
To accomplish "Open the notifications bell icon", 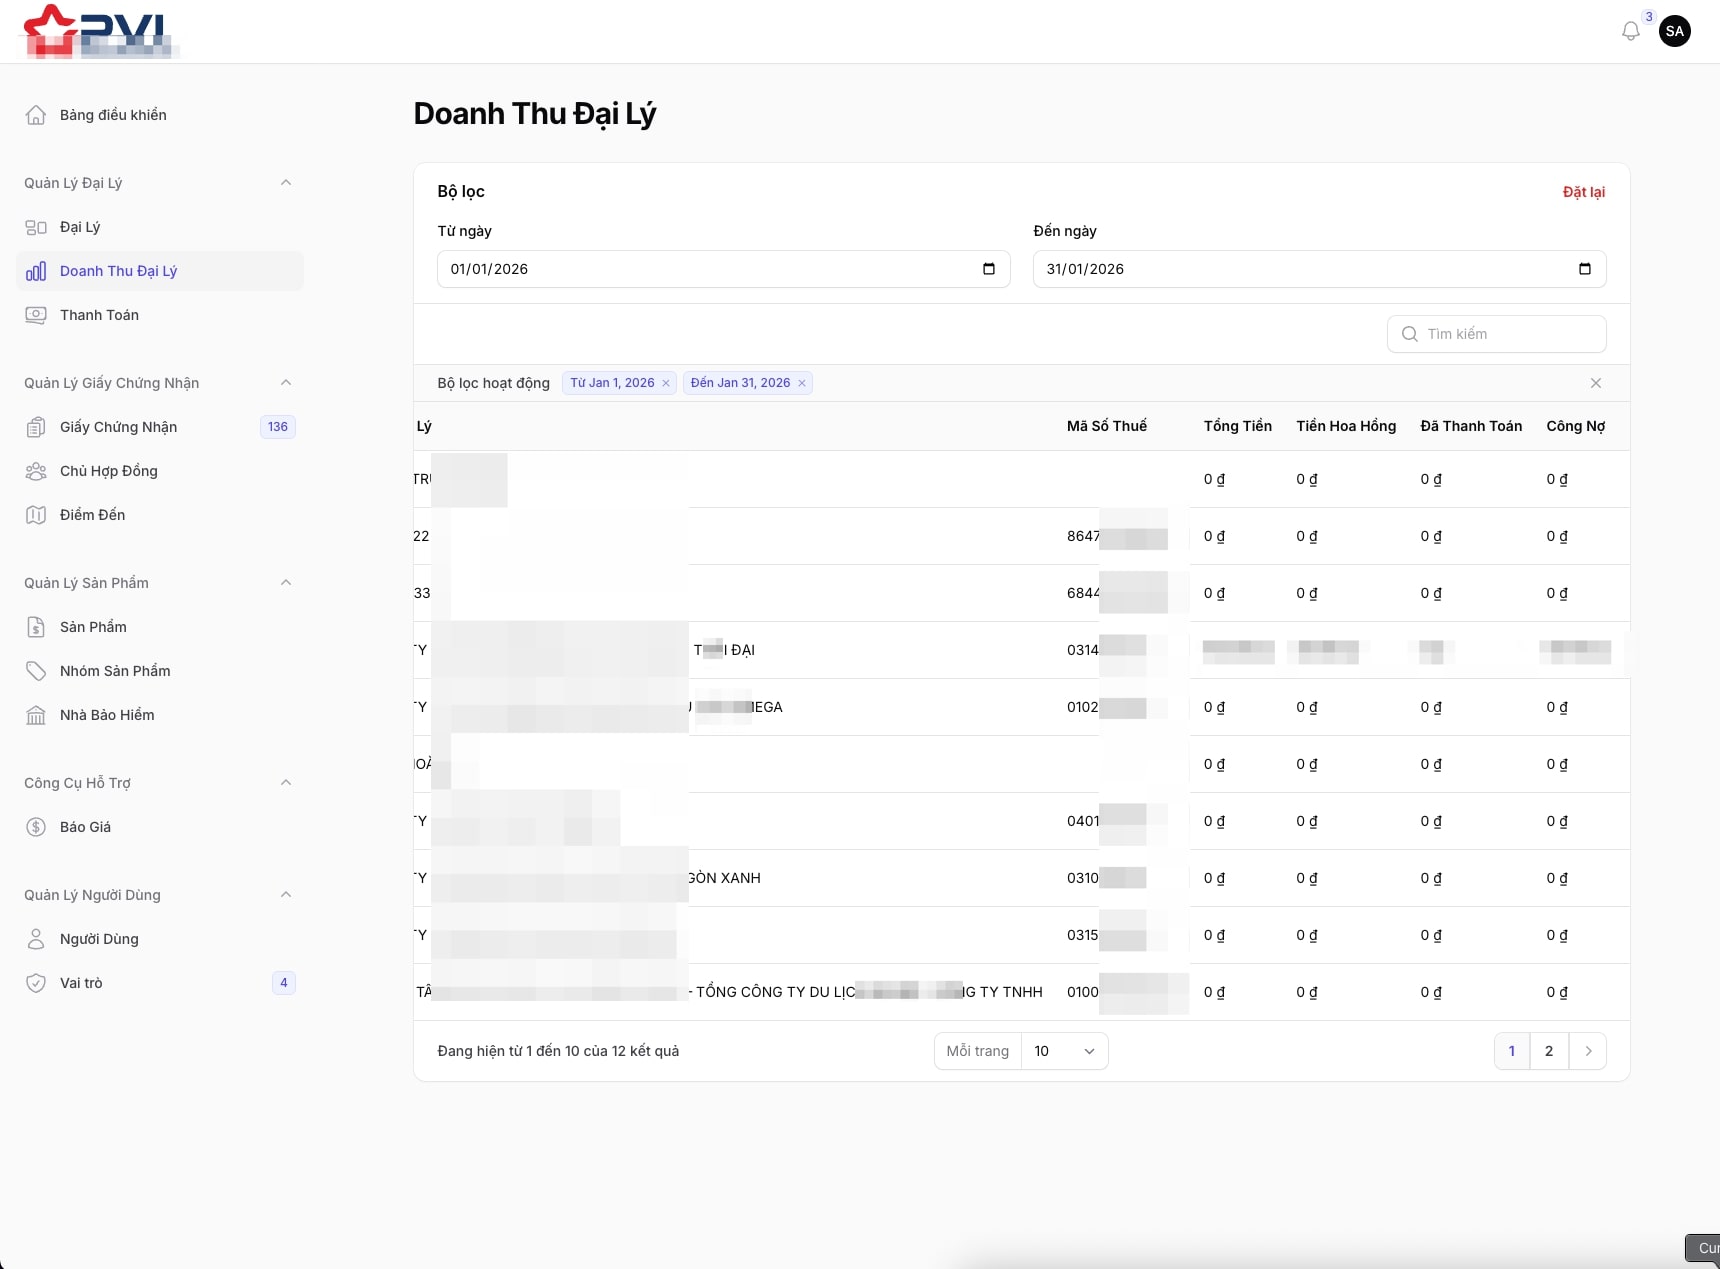I will [x=1630, y=31].
